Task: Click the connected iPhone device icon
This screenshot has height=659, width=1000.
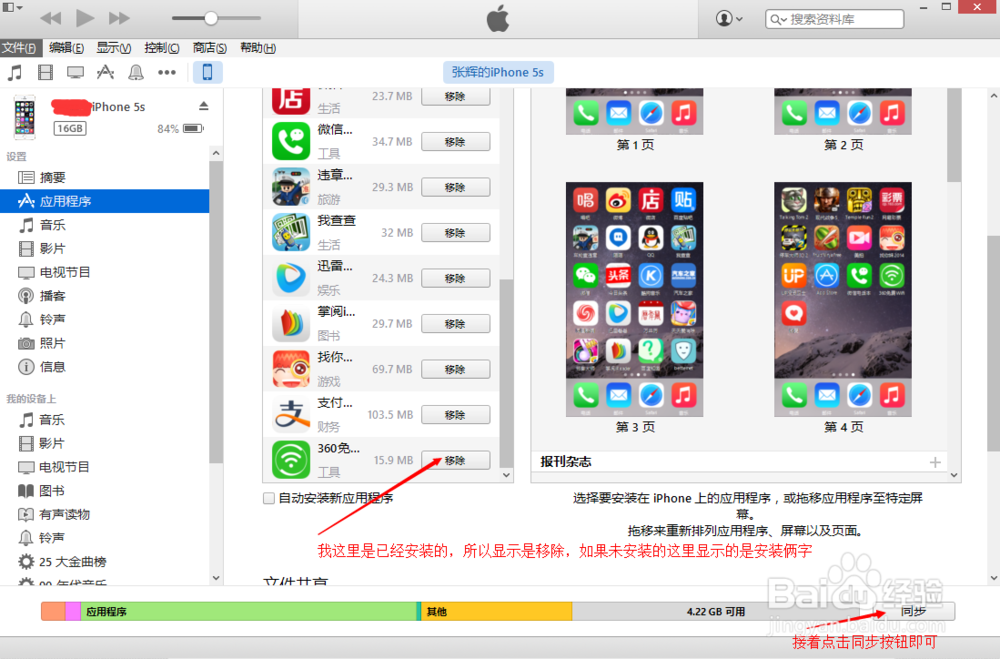Action: coord(207,71)
